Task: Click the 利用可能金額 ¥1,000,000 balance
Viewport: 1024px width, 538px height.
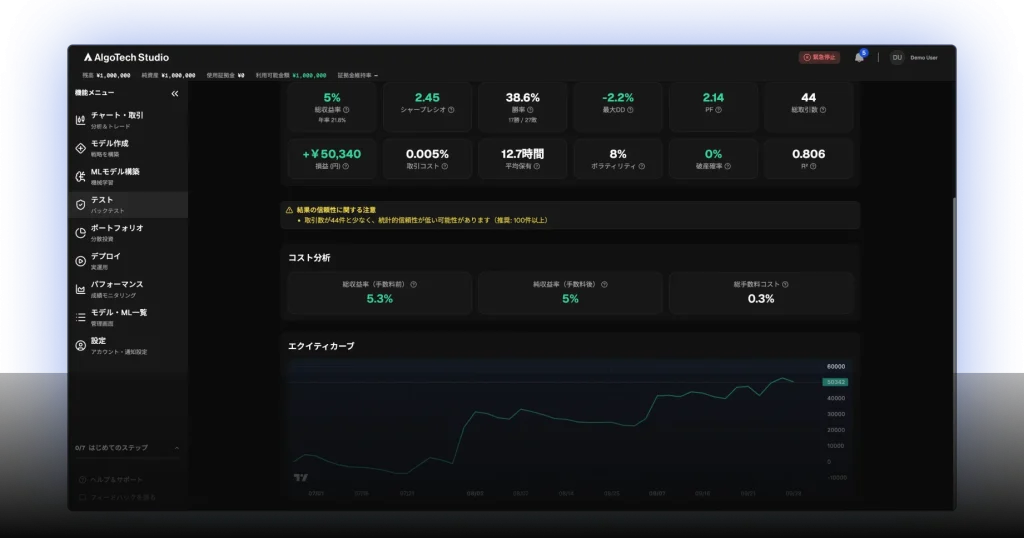Action: click(x=291, y=75)
